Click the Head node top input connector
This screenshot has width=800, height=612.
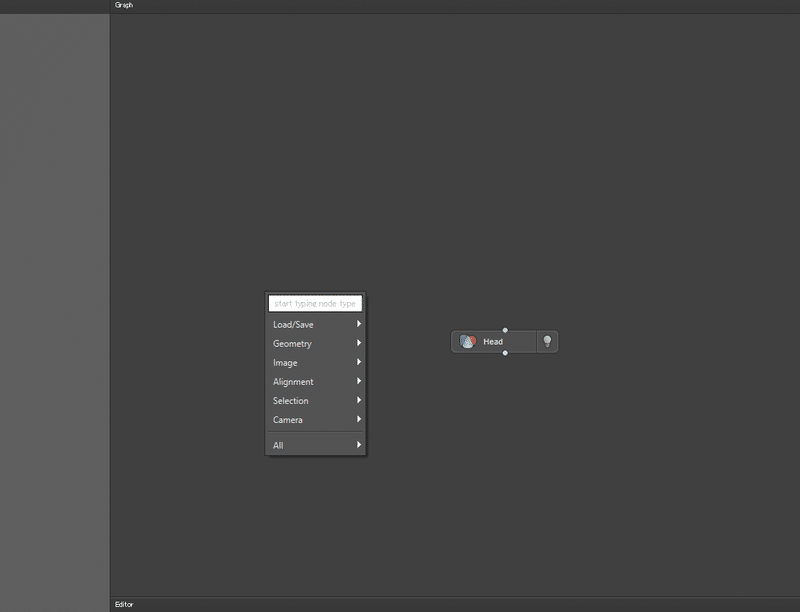[505, 330]
